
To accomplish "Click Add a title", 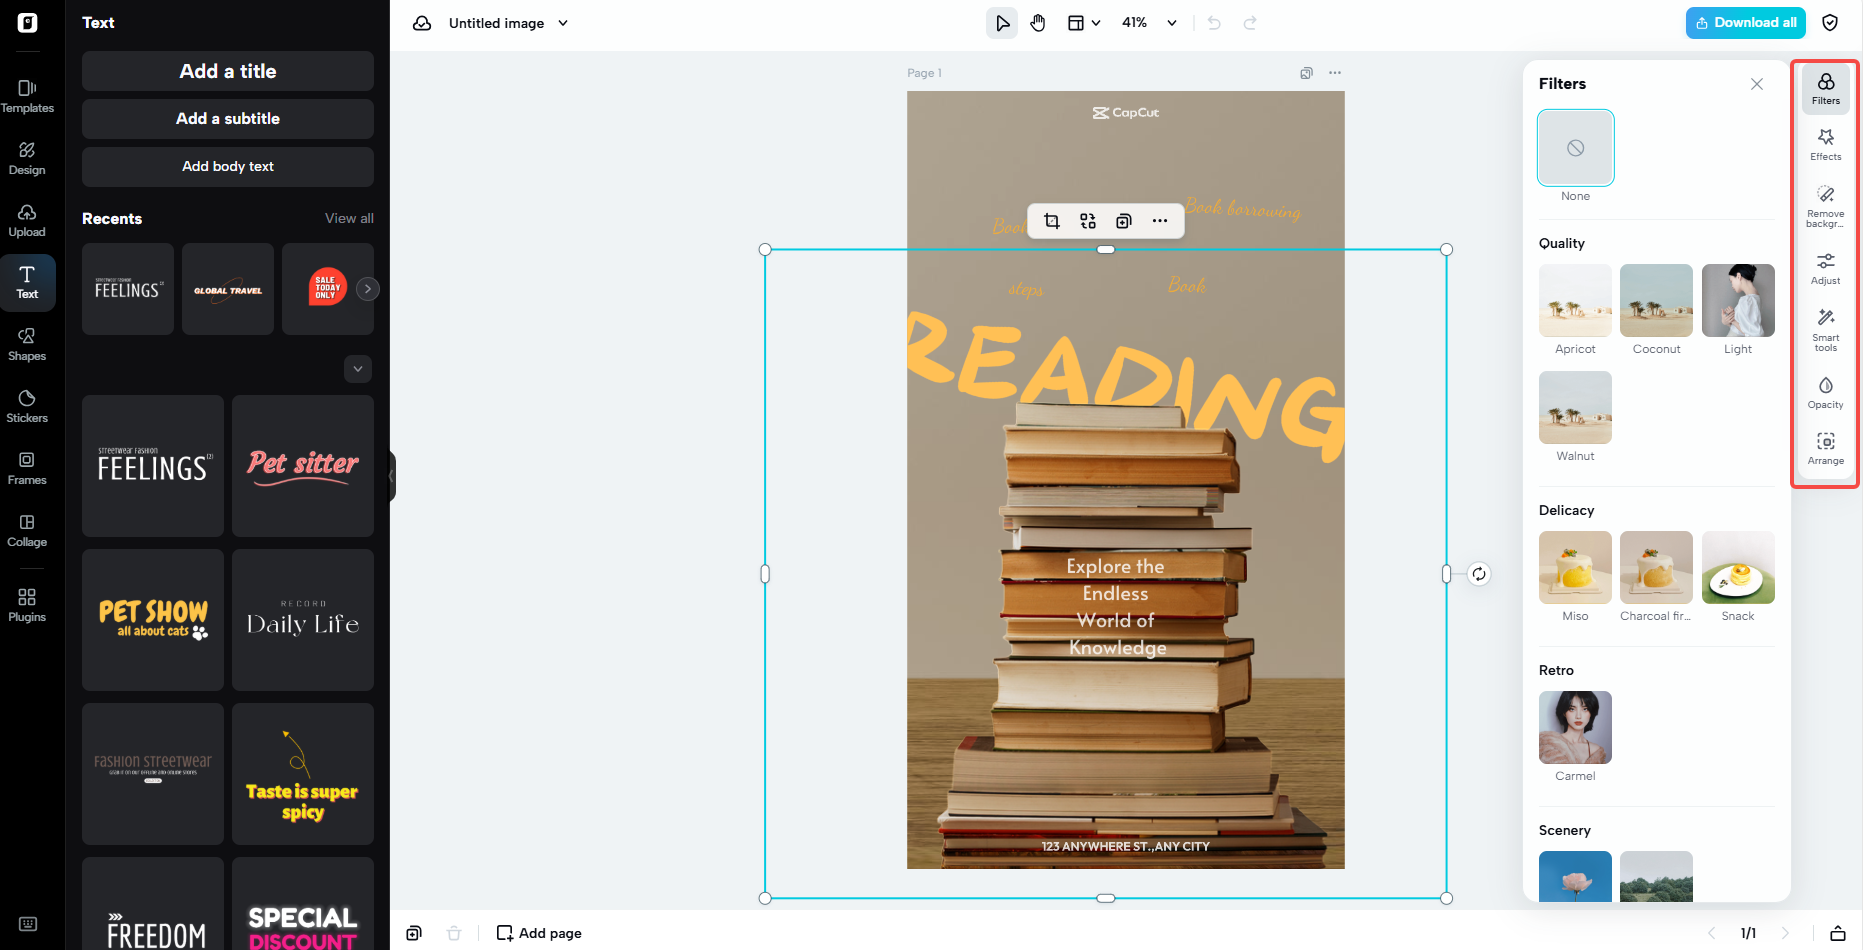I will coord(227,71).
